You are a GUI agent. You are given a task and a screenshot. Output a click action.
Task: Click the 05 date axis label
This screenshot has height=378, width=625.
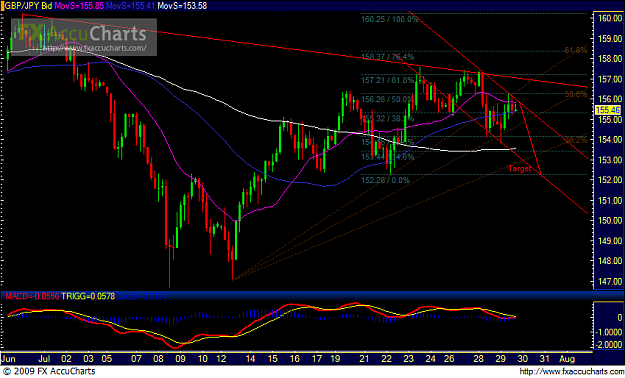[106, 358]
